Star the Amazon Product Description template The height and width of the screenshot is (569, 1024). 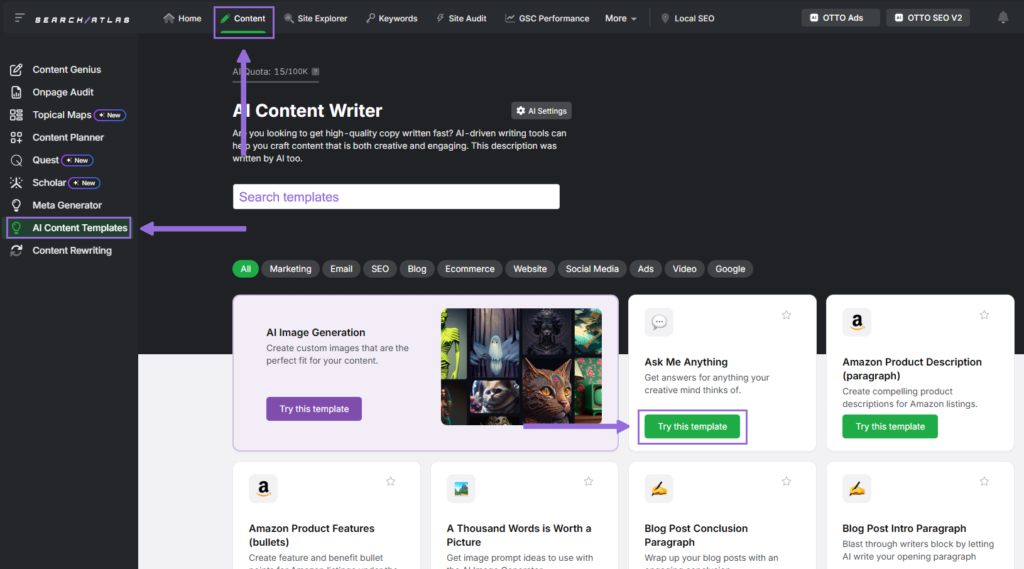[x=984, y=315]
